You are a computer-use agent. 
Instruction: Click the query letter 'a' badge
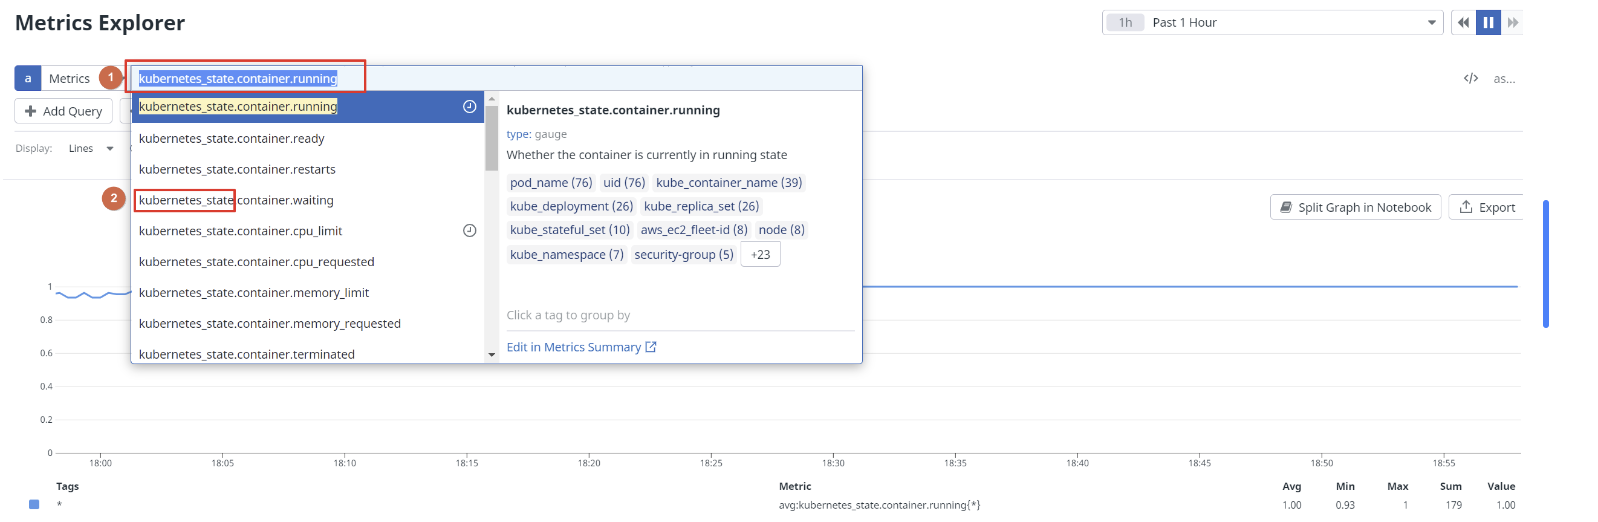28,78
